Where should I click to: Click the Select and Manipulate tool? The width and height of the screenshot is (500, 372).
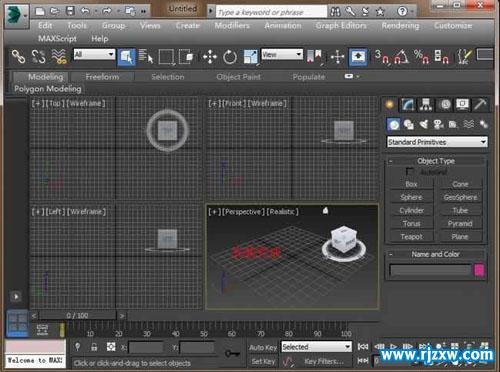tap(337, 57)
